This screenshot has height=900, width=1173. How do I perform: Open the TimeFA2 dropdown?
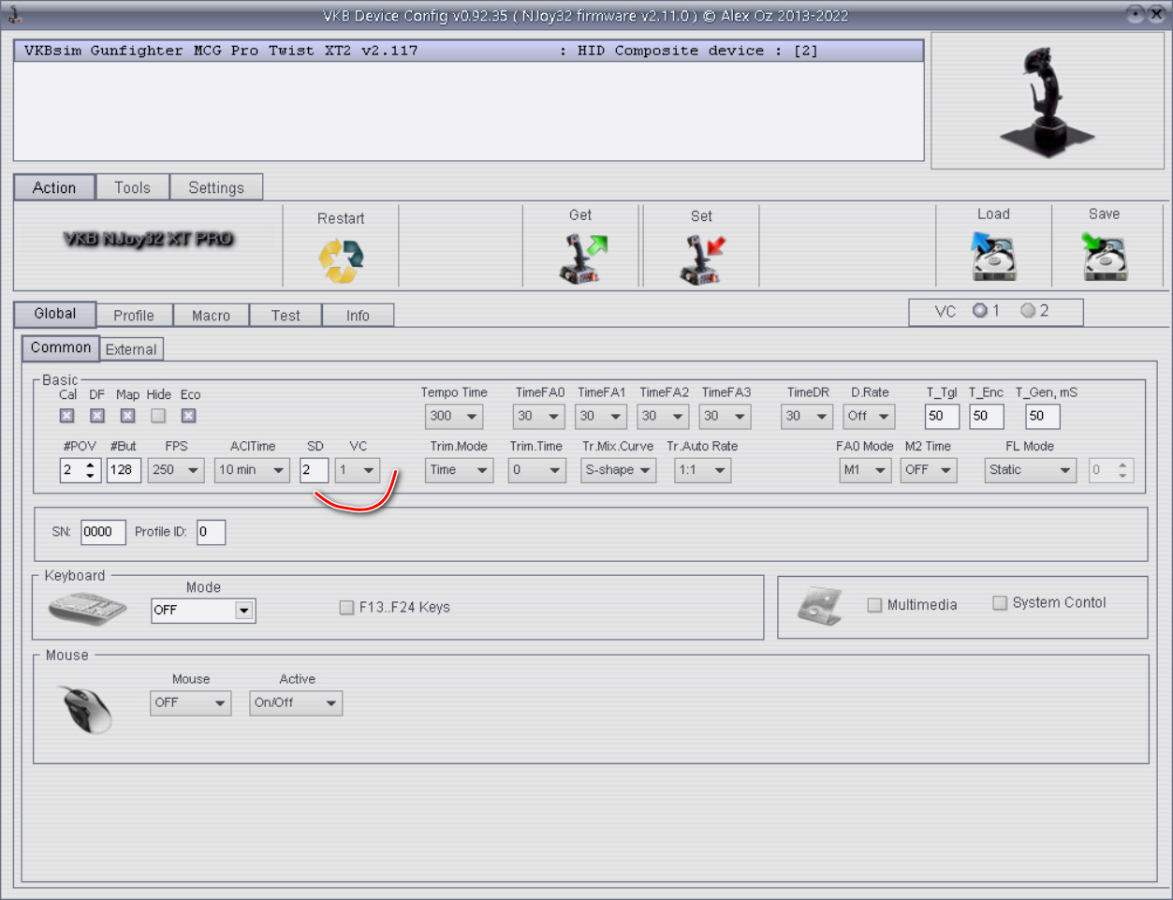pos(663,416)
